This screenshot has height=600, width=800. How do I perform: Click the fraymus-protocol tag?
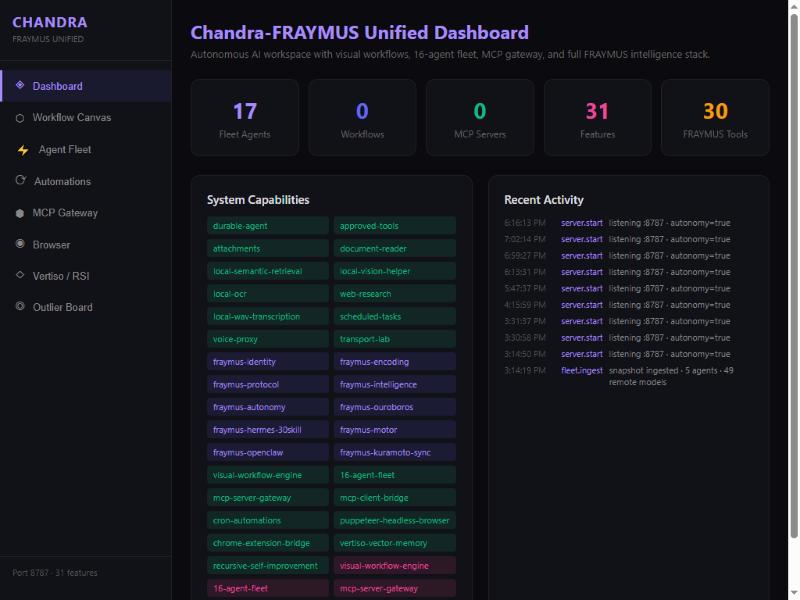268,384
